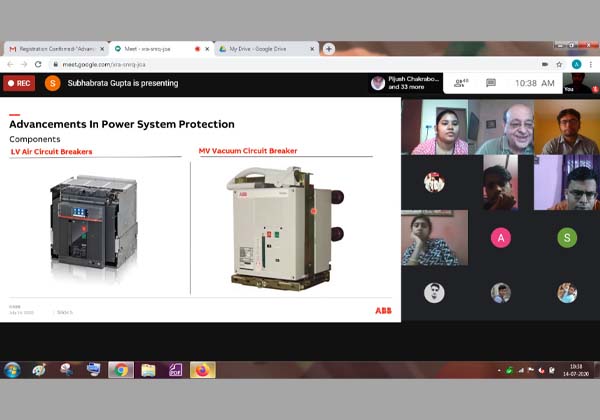
Task: Click the camera permission icon in address bar
Action: (x=545, y=64)
